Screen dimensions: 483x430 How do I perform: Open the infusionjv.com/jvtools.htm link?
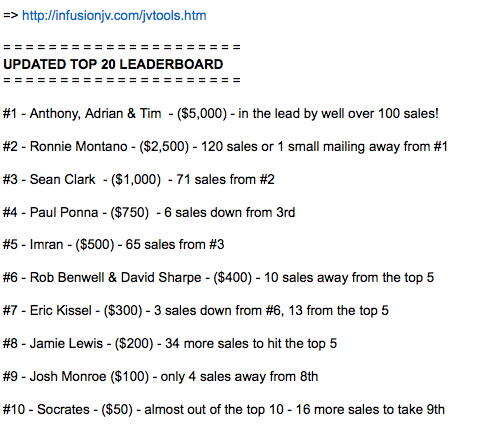114,16
